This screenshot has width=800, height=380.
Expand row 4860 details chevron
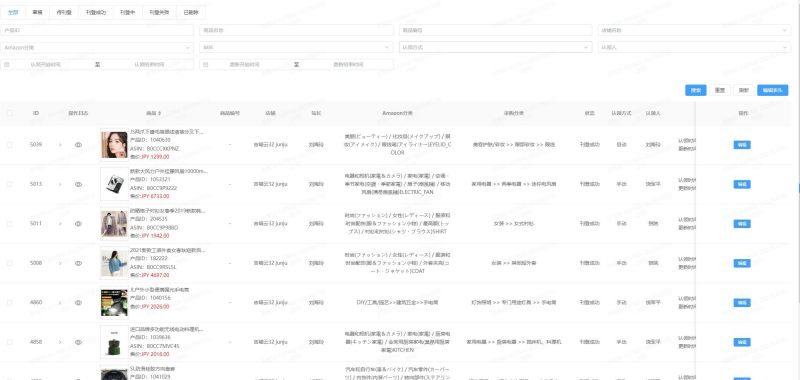click(x=60, y=302)
